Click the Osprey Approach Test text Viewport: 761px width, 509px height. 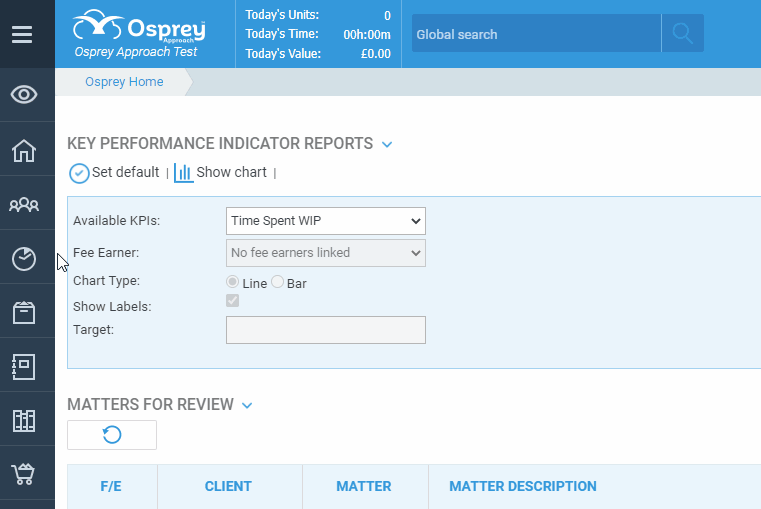pos(136,52)
